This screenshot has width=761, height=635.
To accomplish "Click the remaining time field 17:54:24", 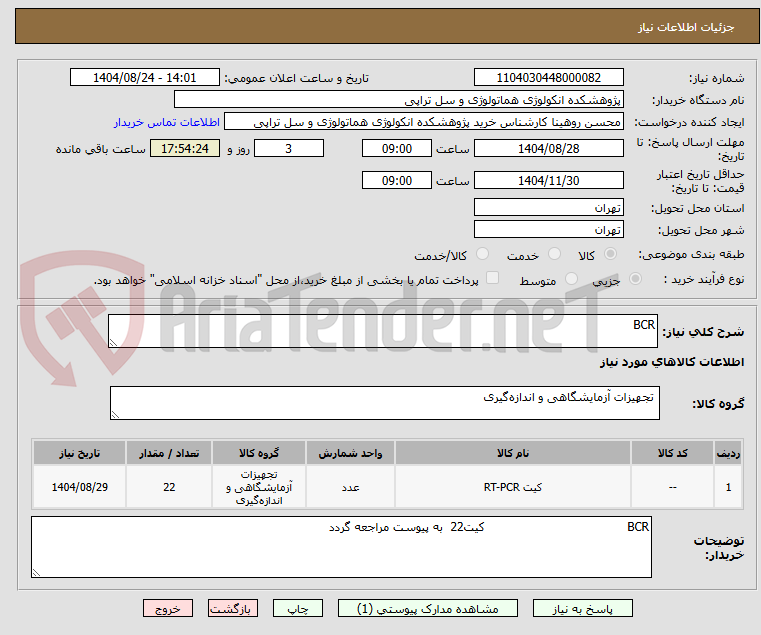I will [185, 148].
